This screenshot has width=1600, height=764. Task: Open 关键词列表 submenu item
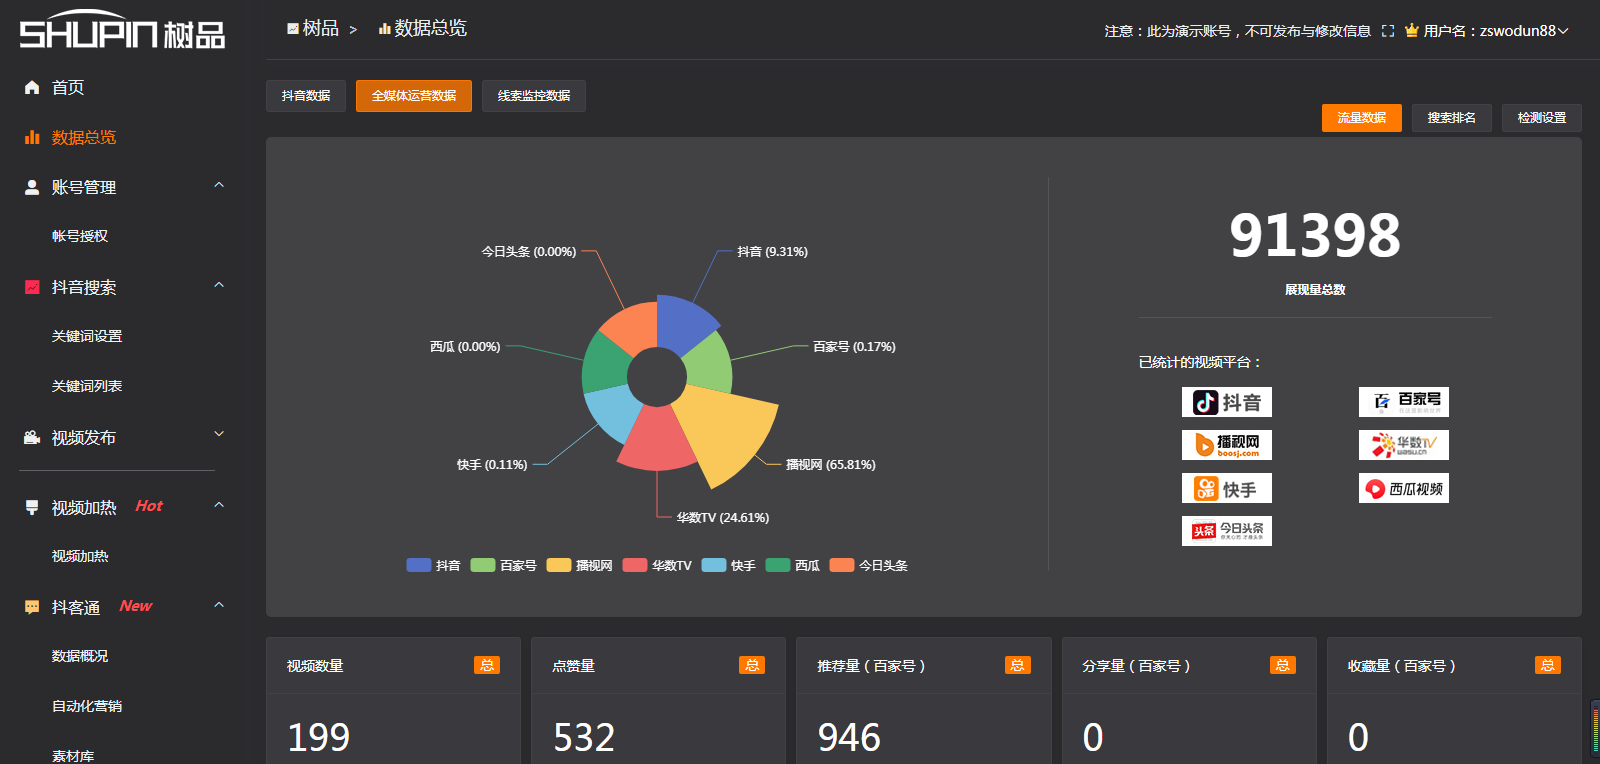87,386
